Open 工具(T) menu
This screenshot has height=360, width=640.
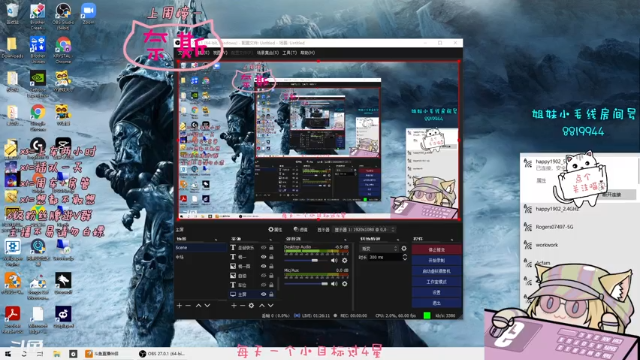(289, 53)
